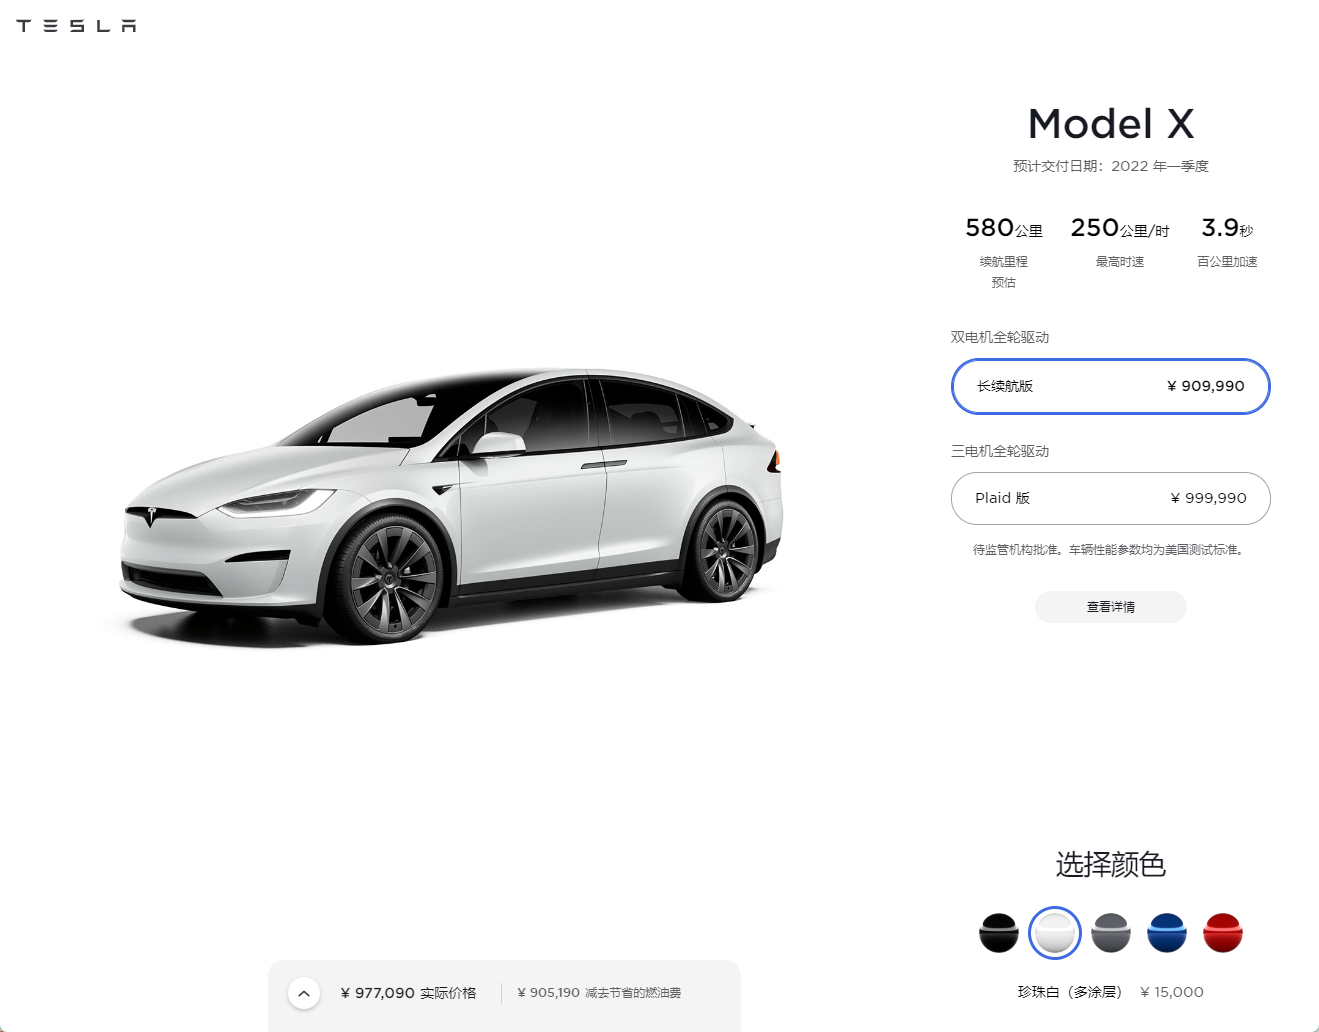Choose the pearl white paint color
The image size is (1319, 1032).
[1055, 933]
